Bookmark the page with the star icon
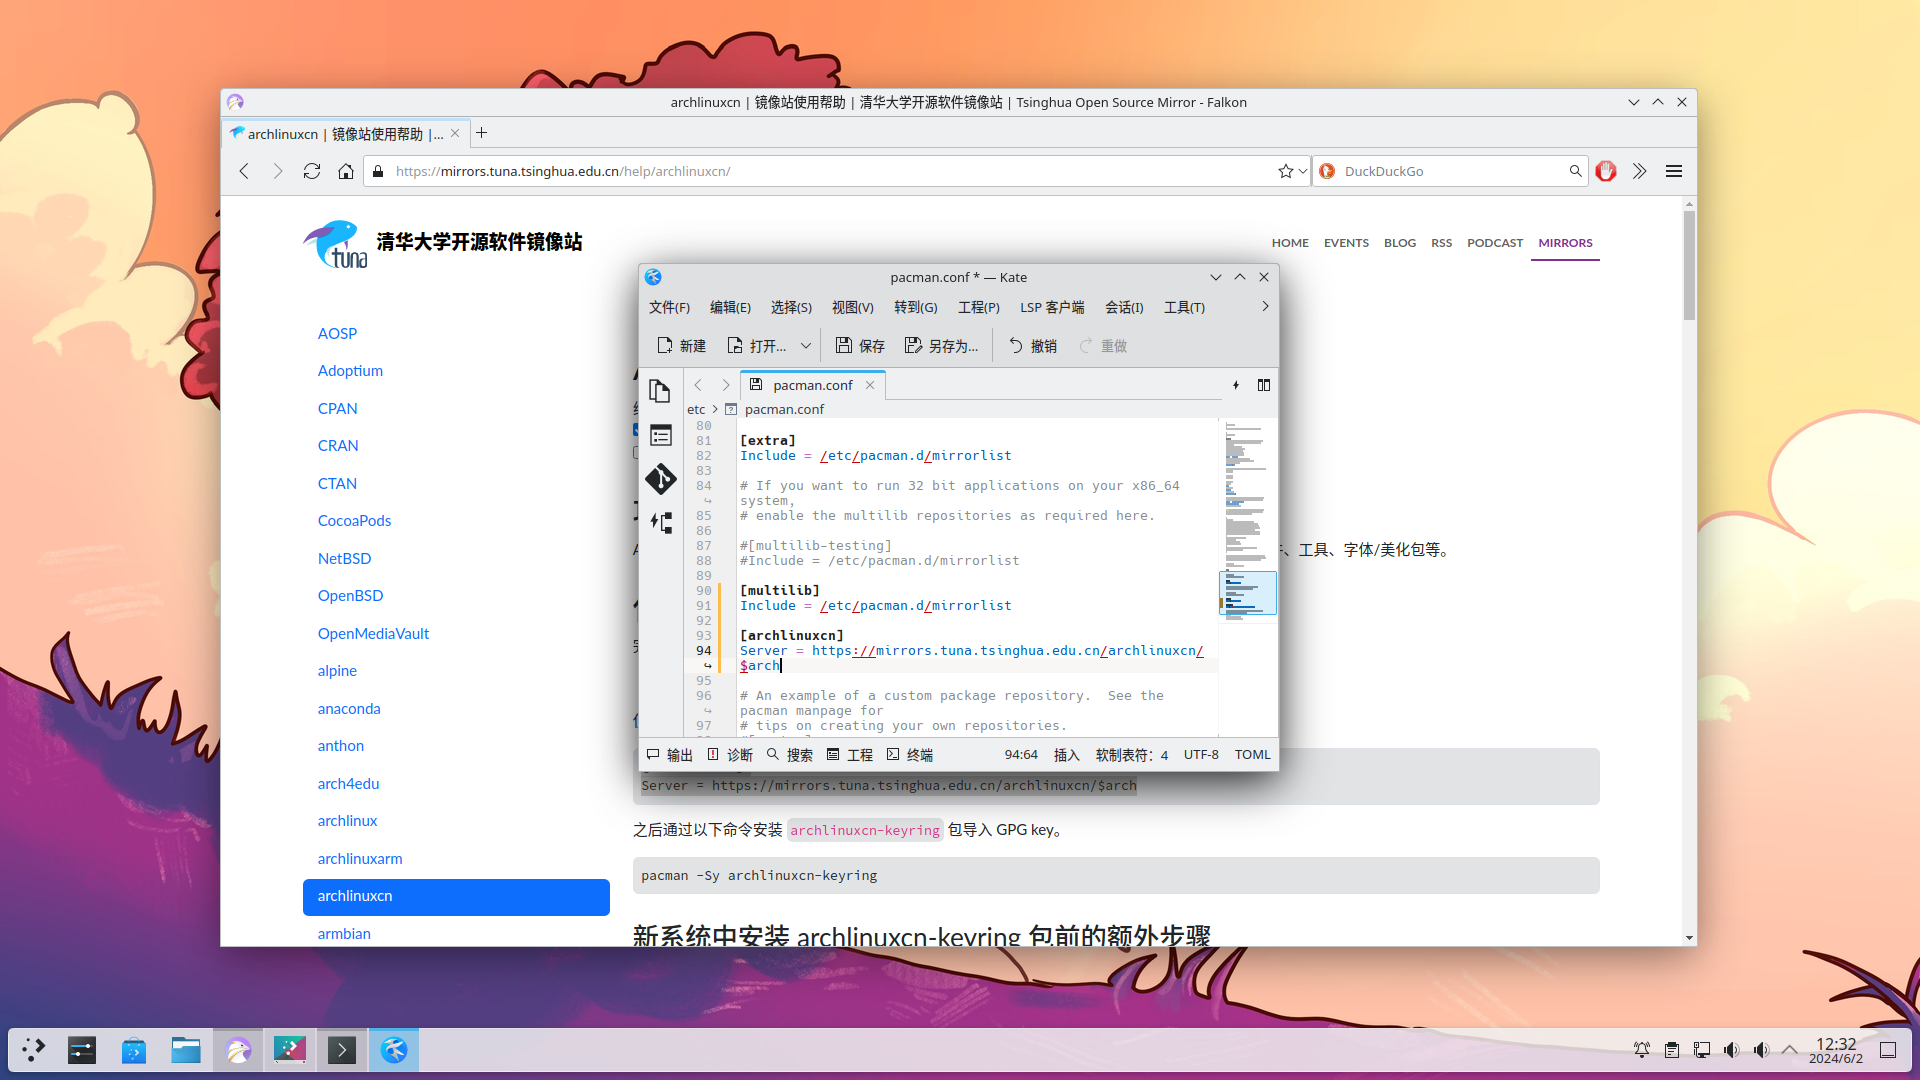 pyautogui.click(x=1285, y=171)
